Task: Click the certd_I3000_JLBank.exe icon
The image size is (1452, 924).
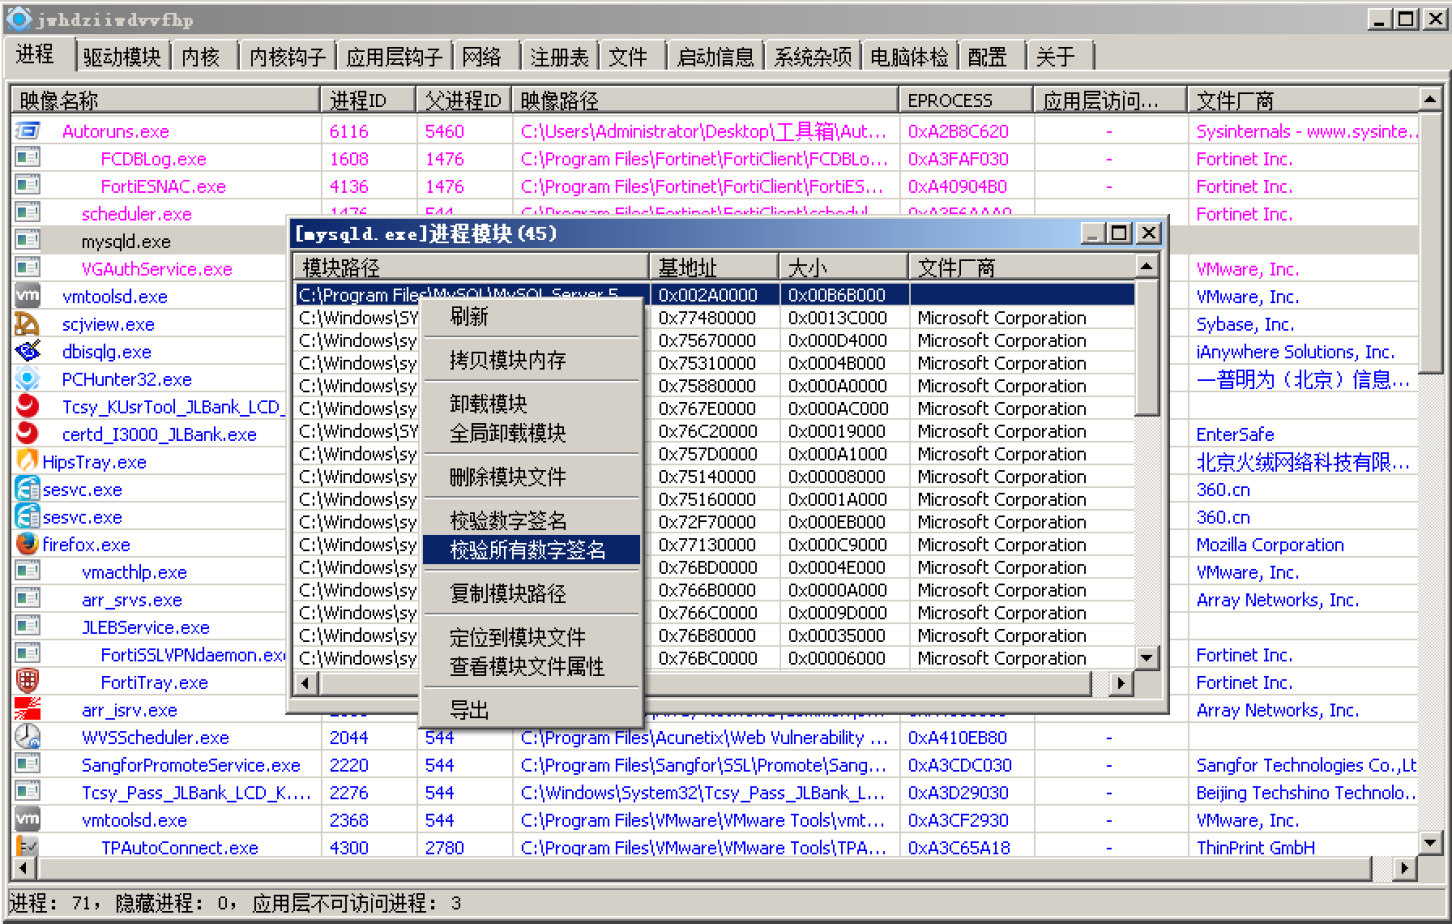Action: 27,434
